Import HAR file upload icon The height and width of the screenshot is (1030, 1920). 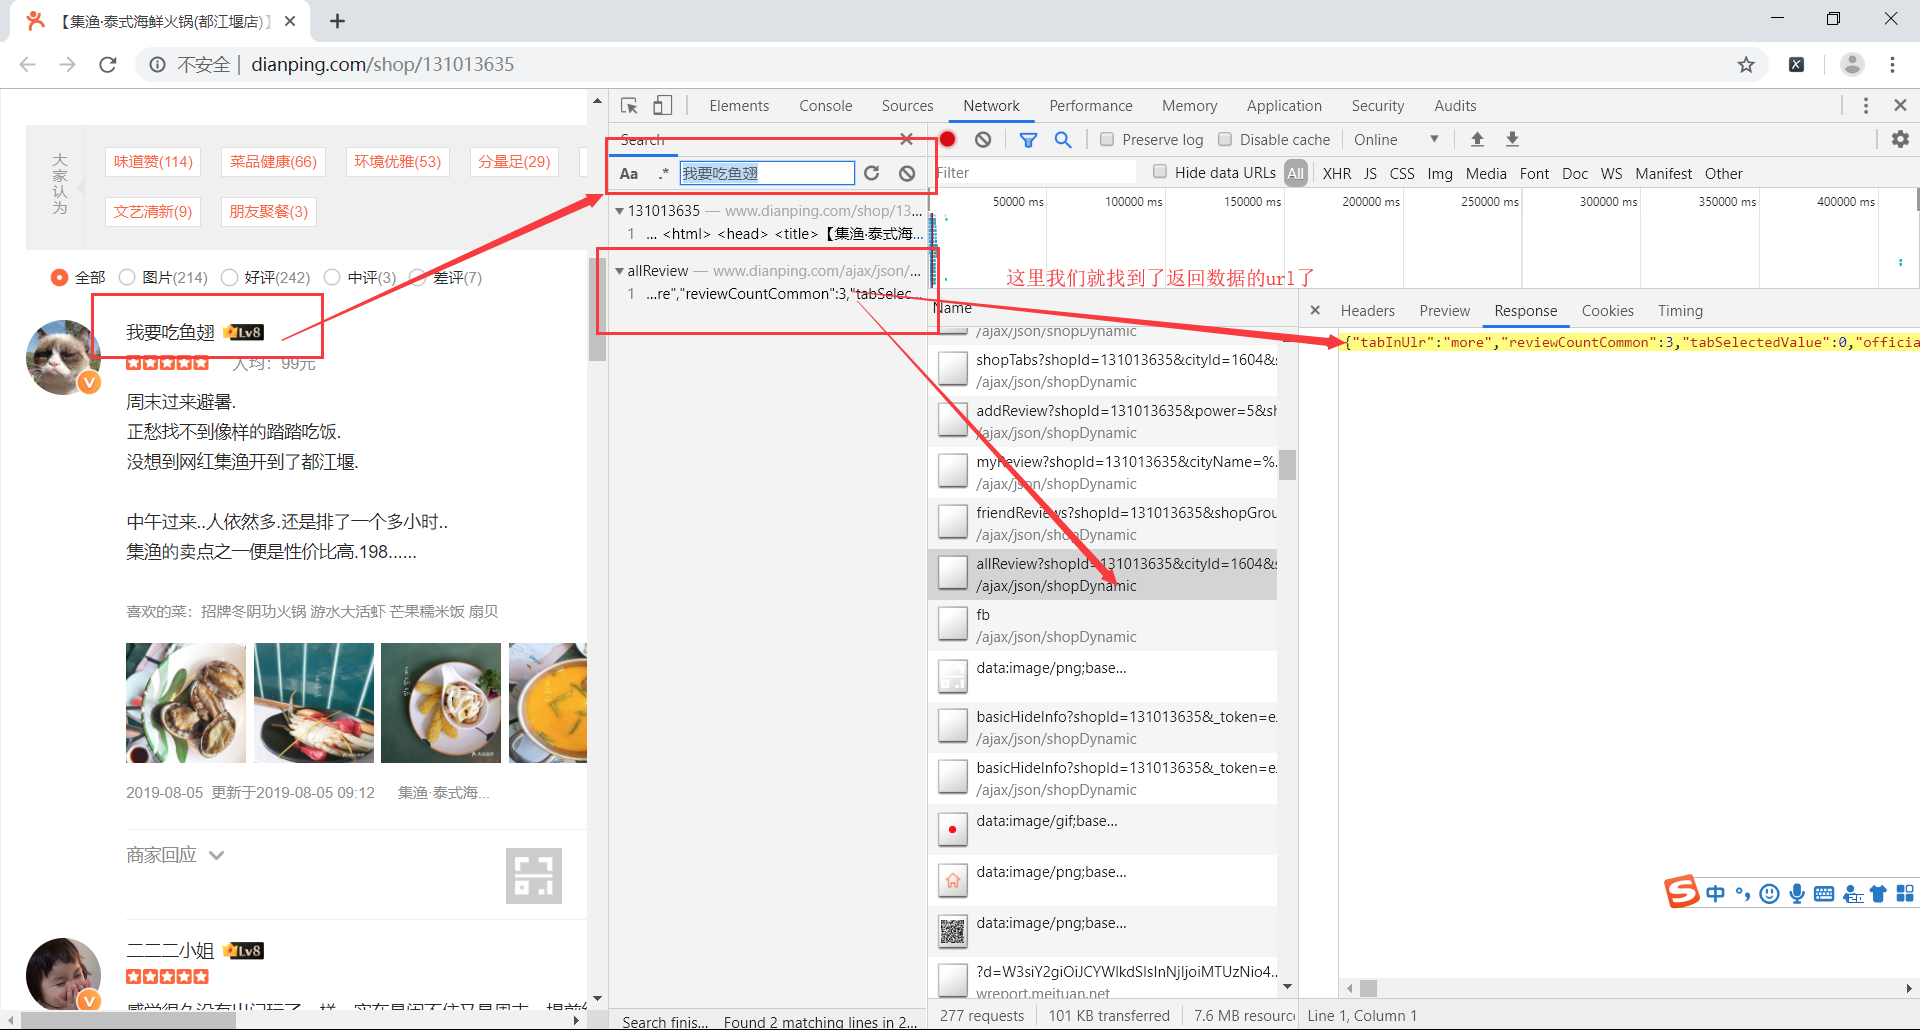coord(1477,139)
